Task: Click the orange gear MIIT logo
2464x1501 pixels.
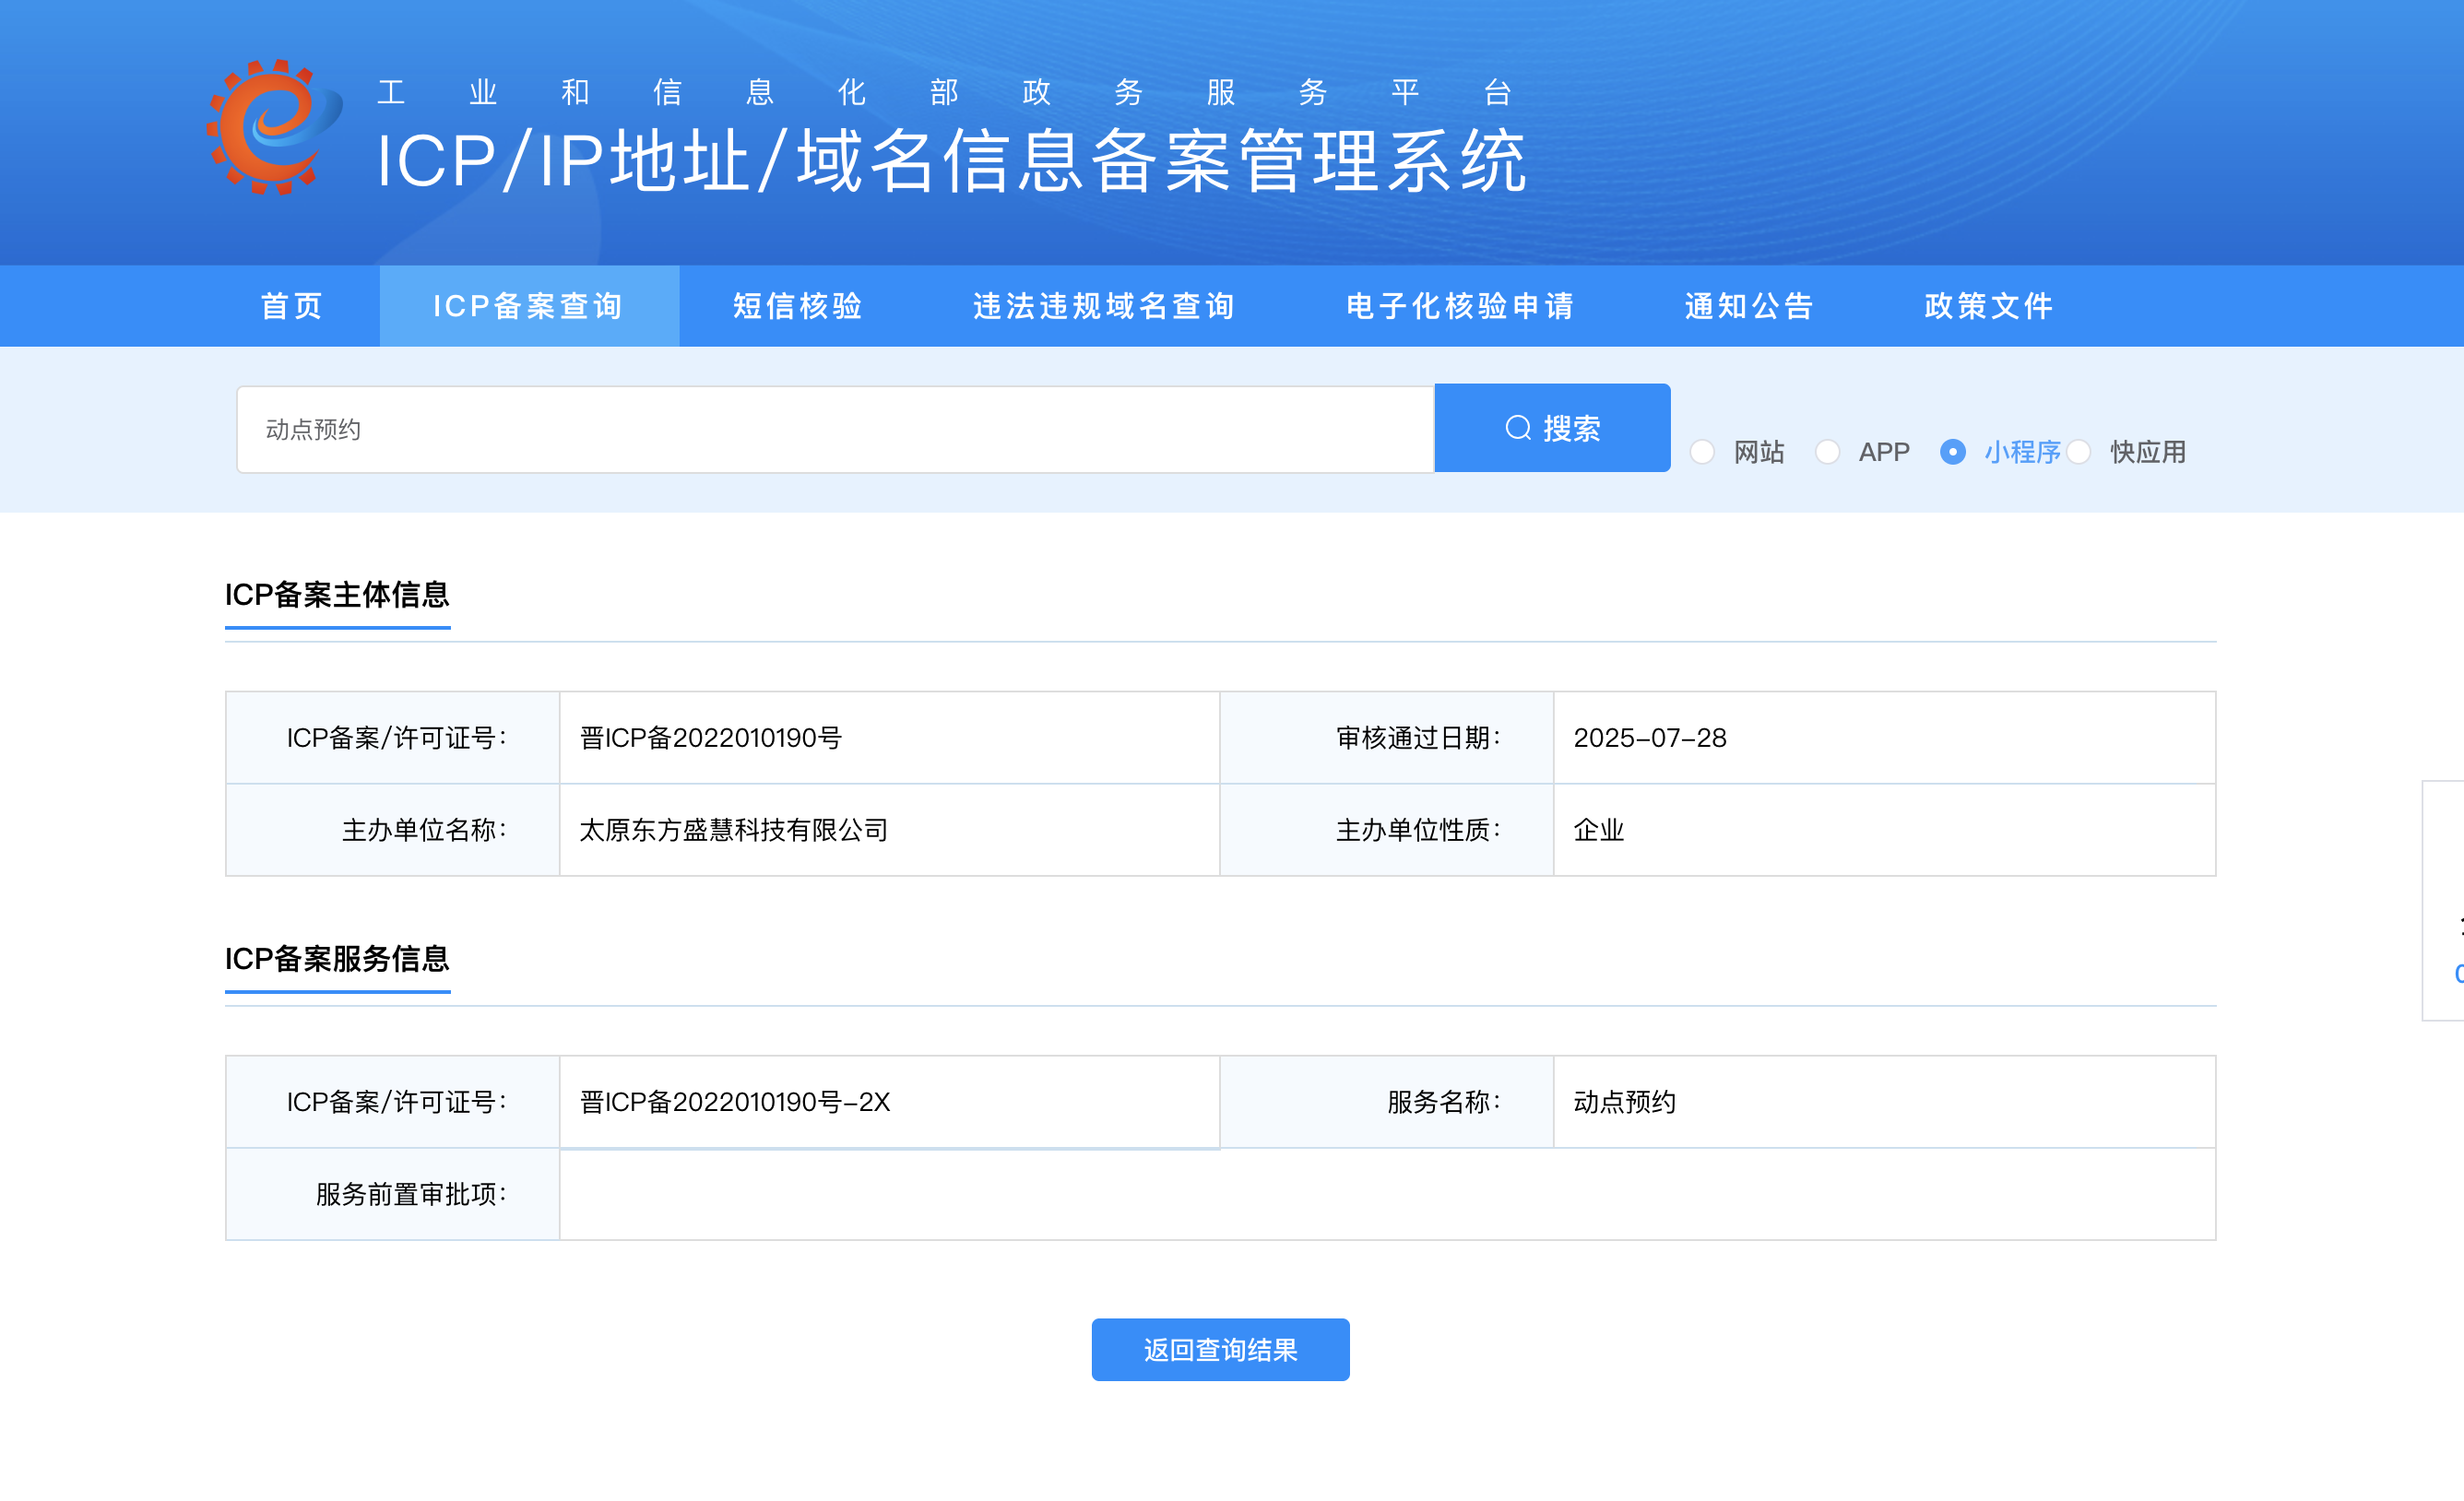Action: point(274,127)
